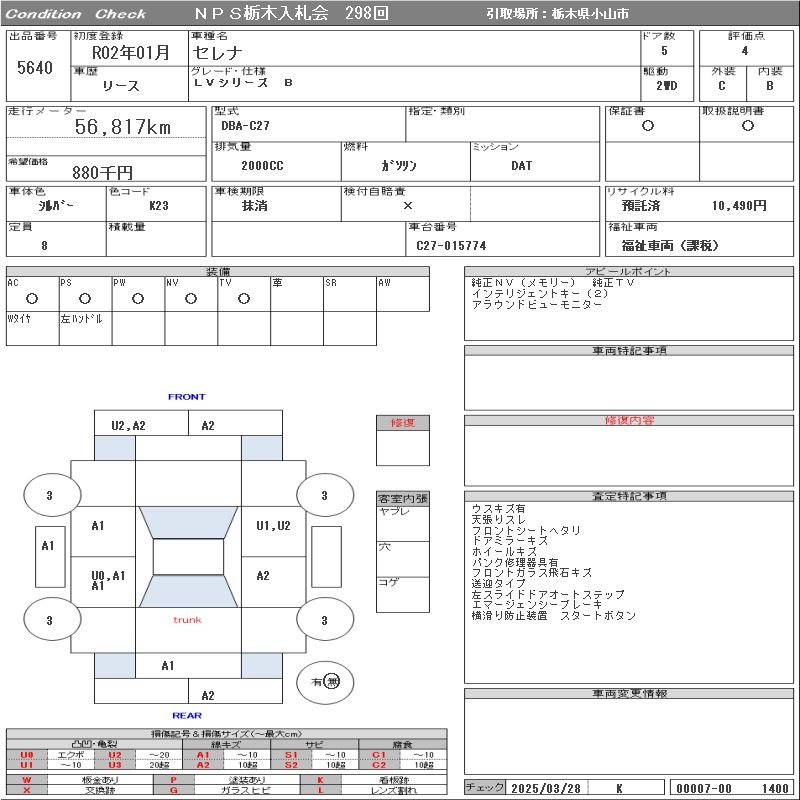This screenshot has height=800, width=800.
Task: Click the 査定特記事項 section header
Action: [629, 496]
